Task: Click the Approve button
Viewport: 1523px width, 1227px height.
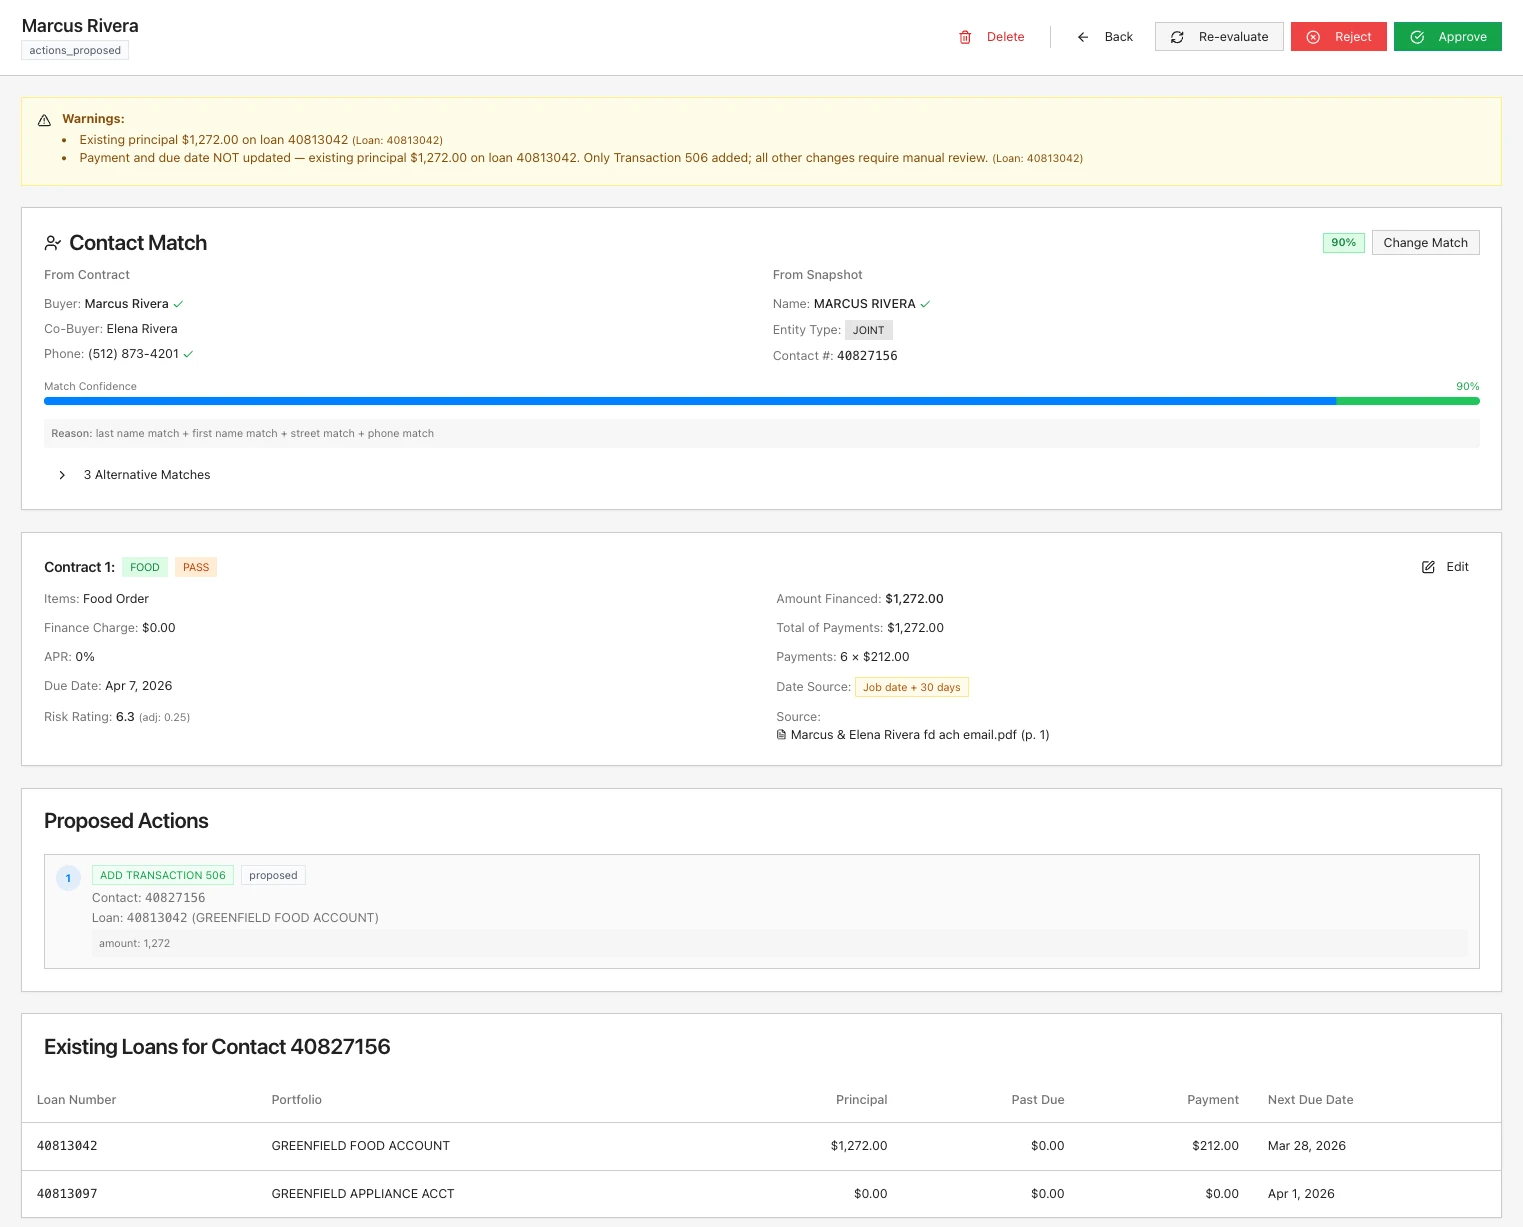Action: (x=1447, y=37)
